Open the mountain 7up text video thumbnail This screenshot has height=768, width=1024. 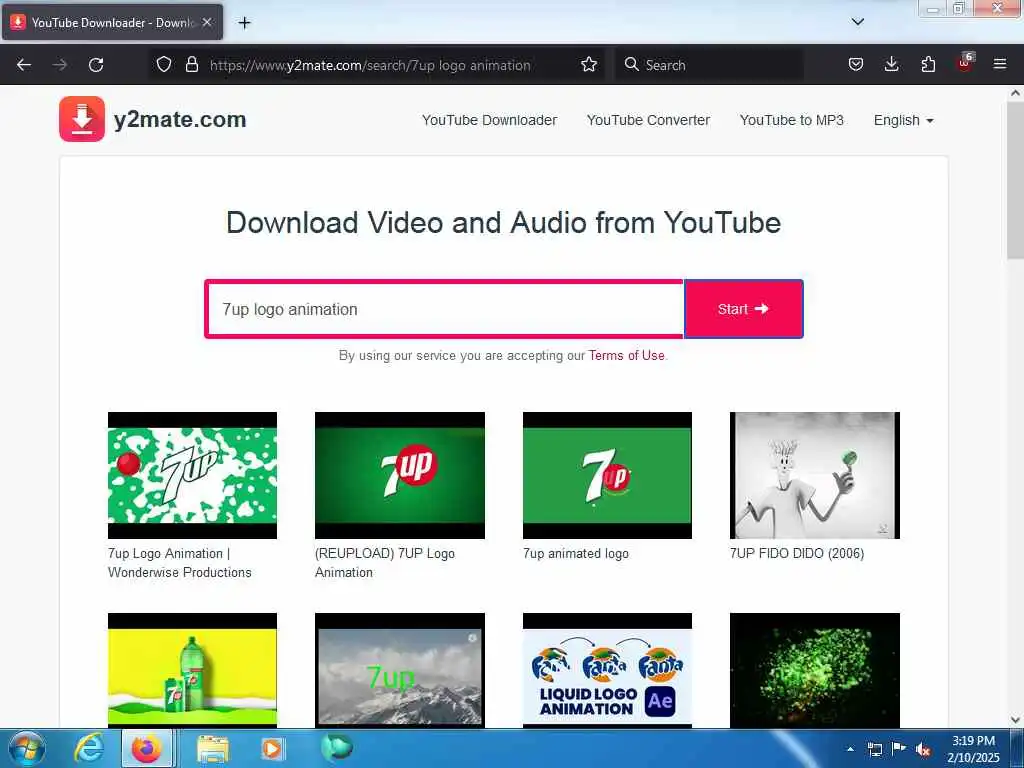[x=400, y=670]
